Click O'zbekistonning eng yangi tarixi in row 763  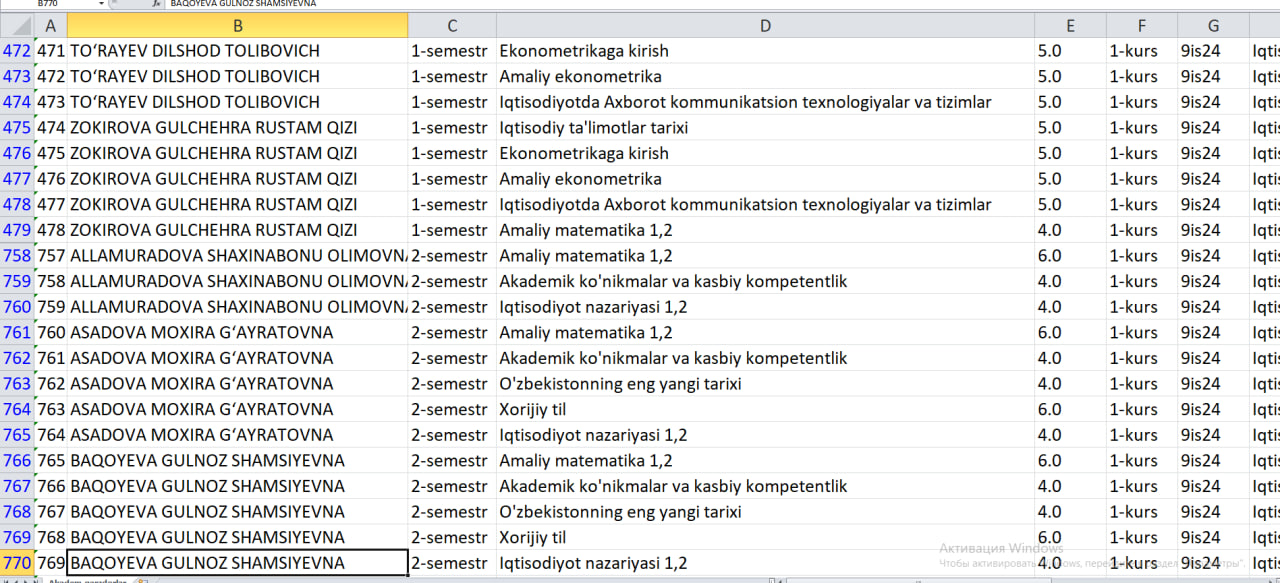click(765, 384)
